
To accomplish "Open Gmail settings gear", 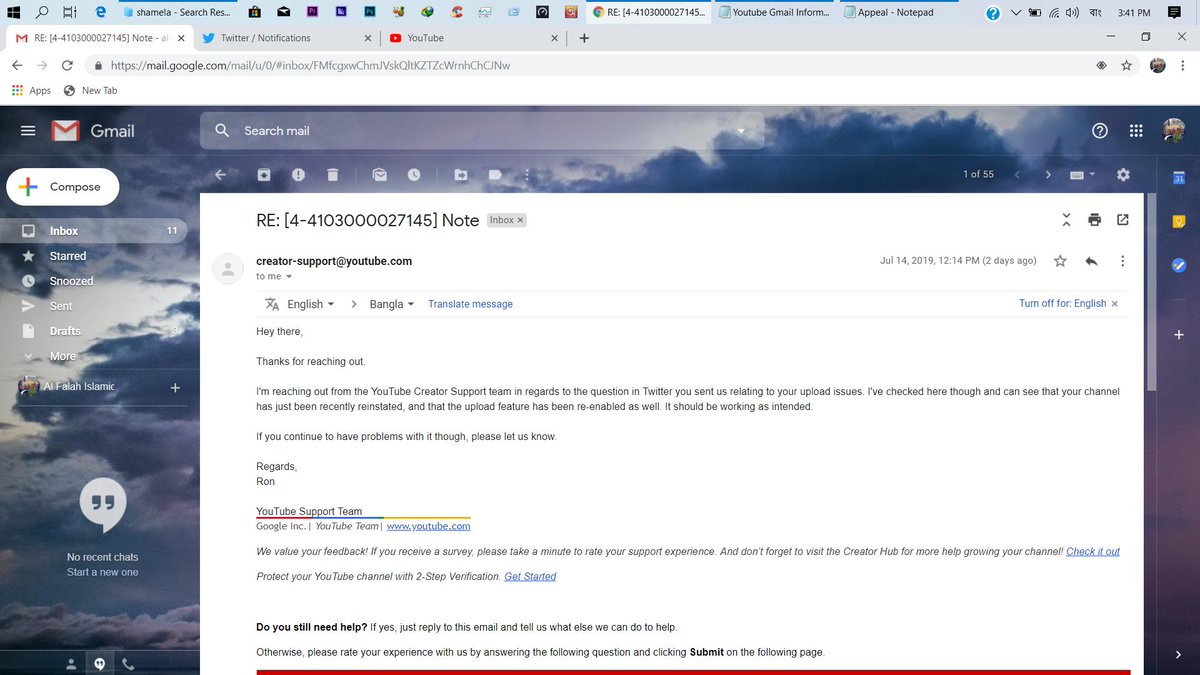I will click(x=1123, y=174).
